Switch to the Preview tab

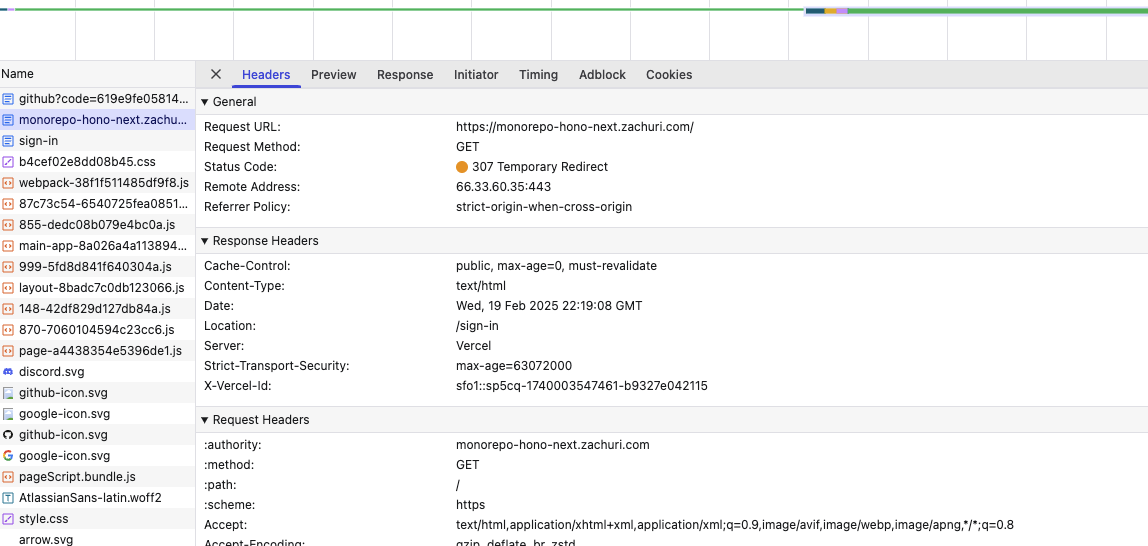click(x=333, y=75)
